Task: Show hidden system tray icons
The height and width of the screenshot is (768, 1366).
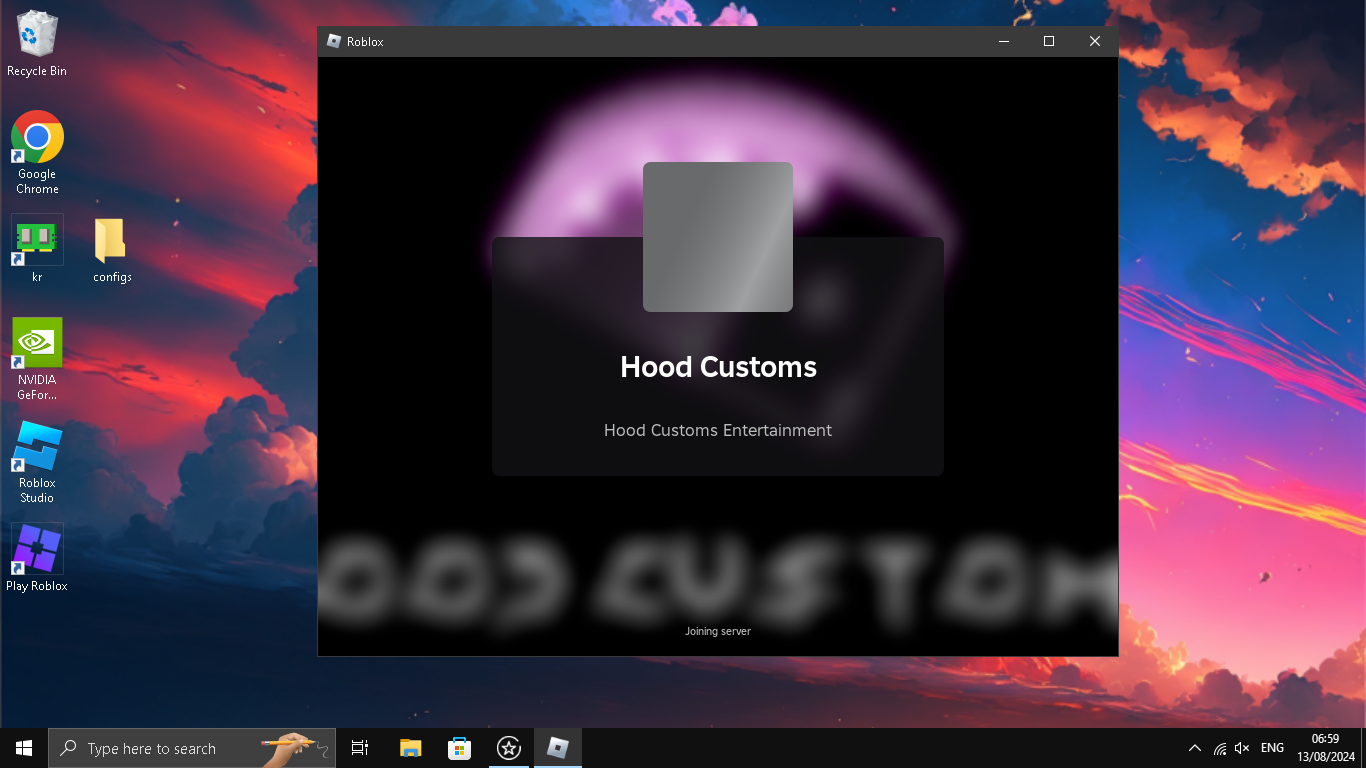Action: pyautogui.click(x=1195, y=748)
